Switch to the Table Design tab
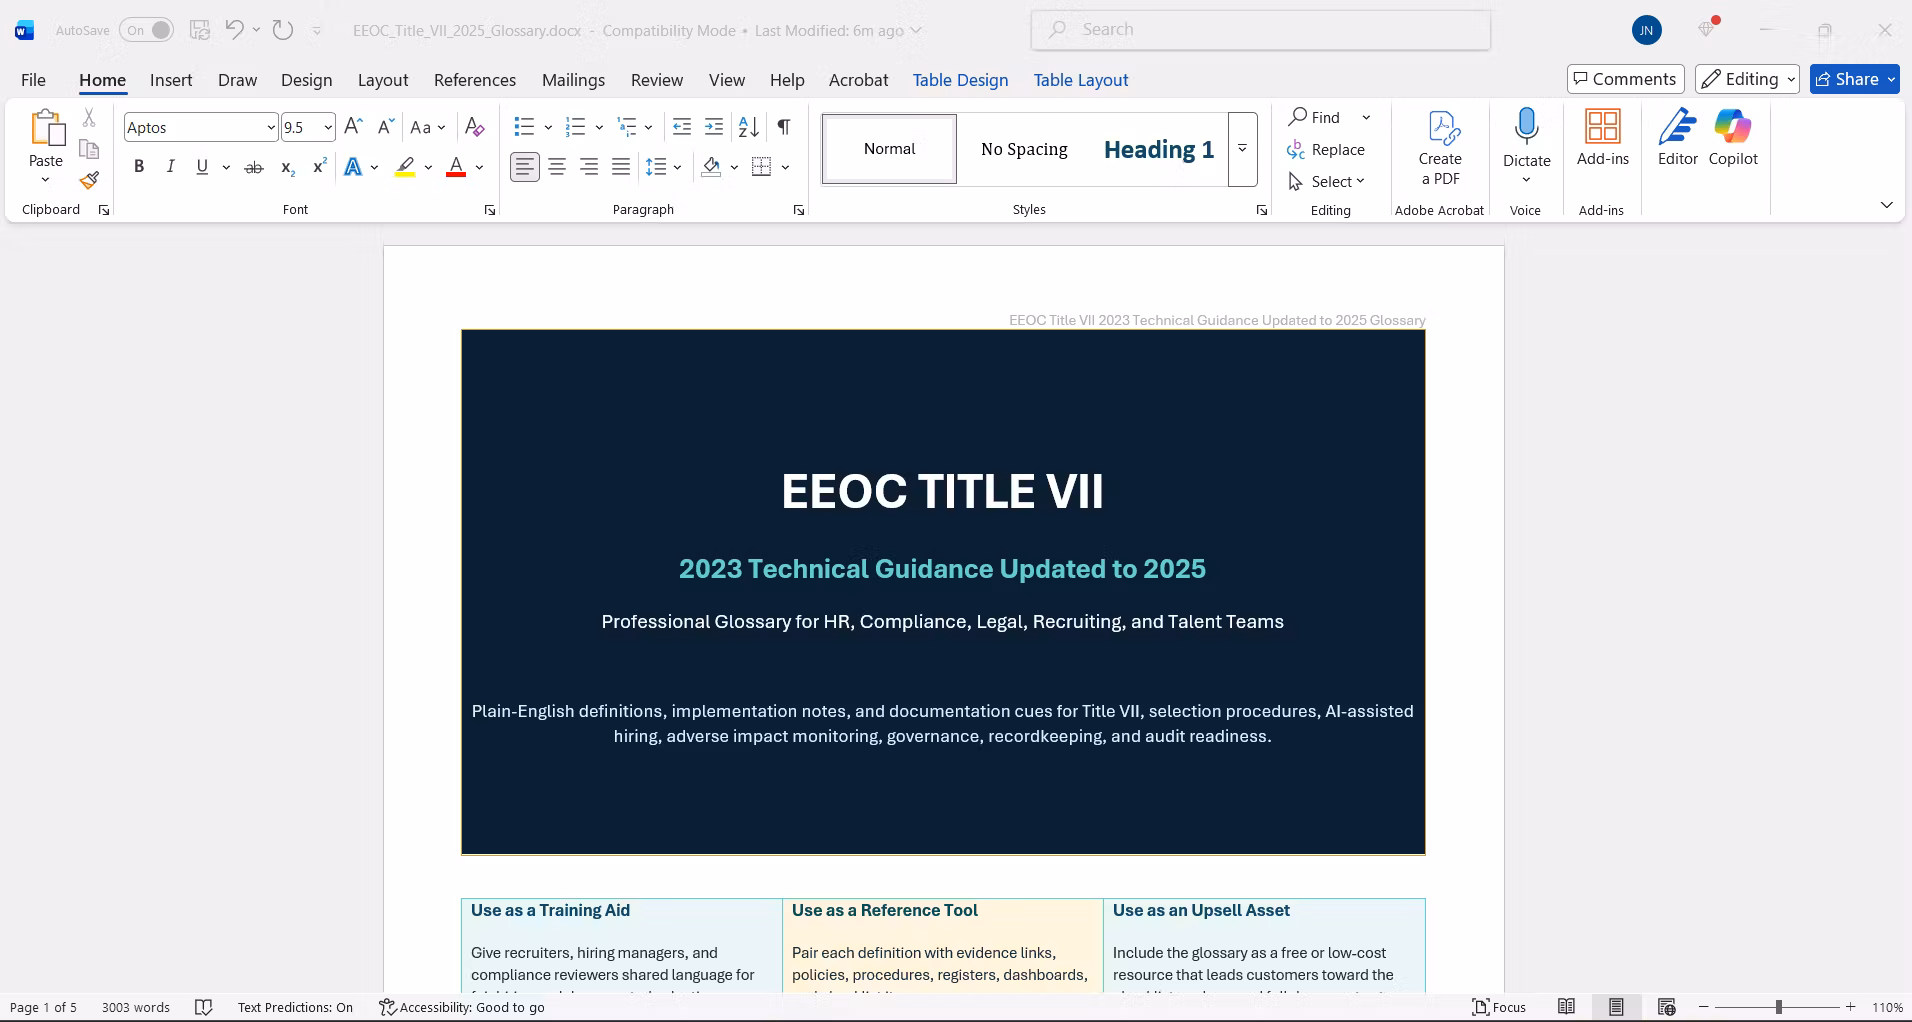This screenshot has width=1912, height=1022. click(x=960, y=80)
